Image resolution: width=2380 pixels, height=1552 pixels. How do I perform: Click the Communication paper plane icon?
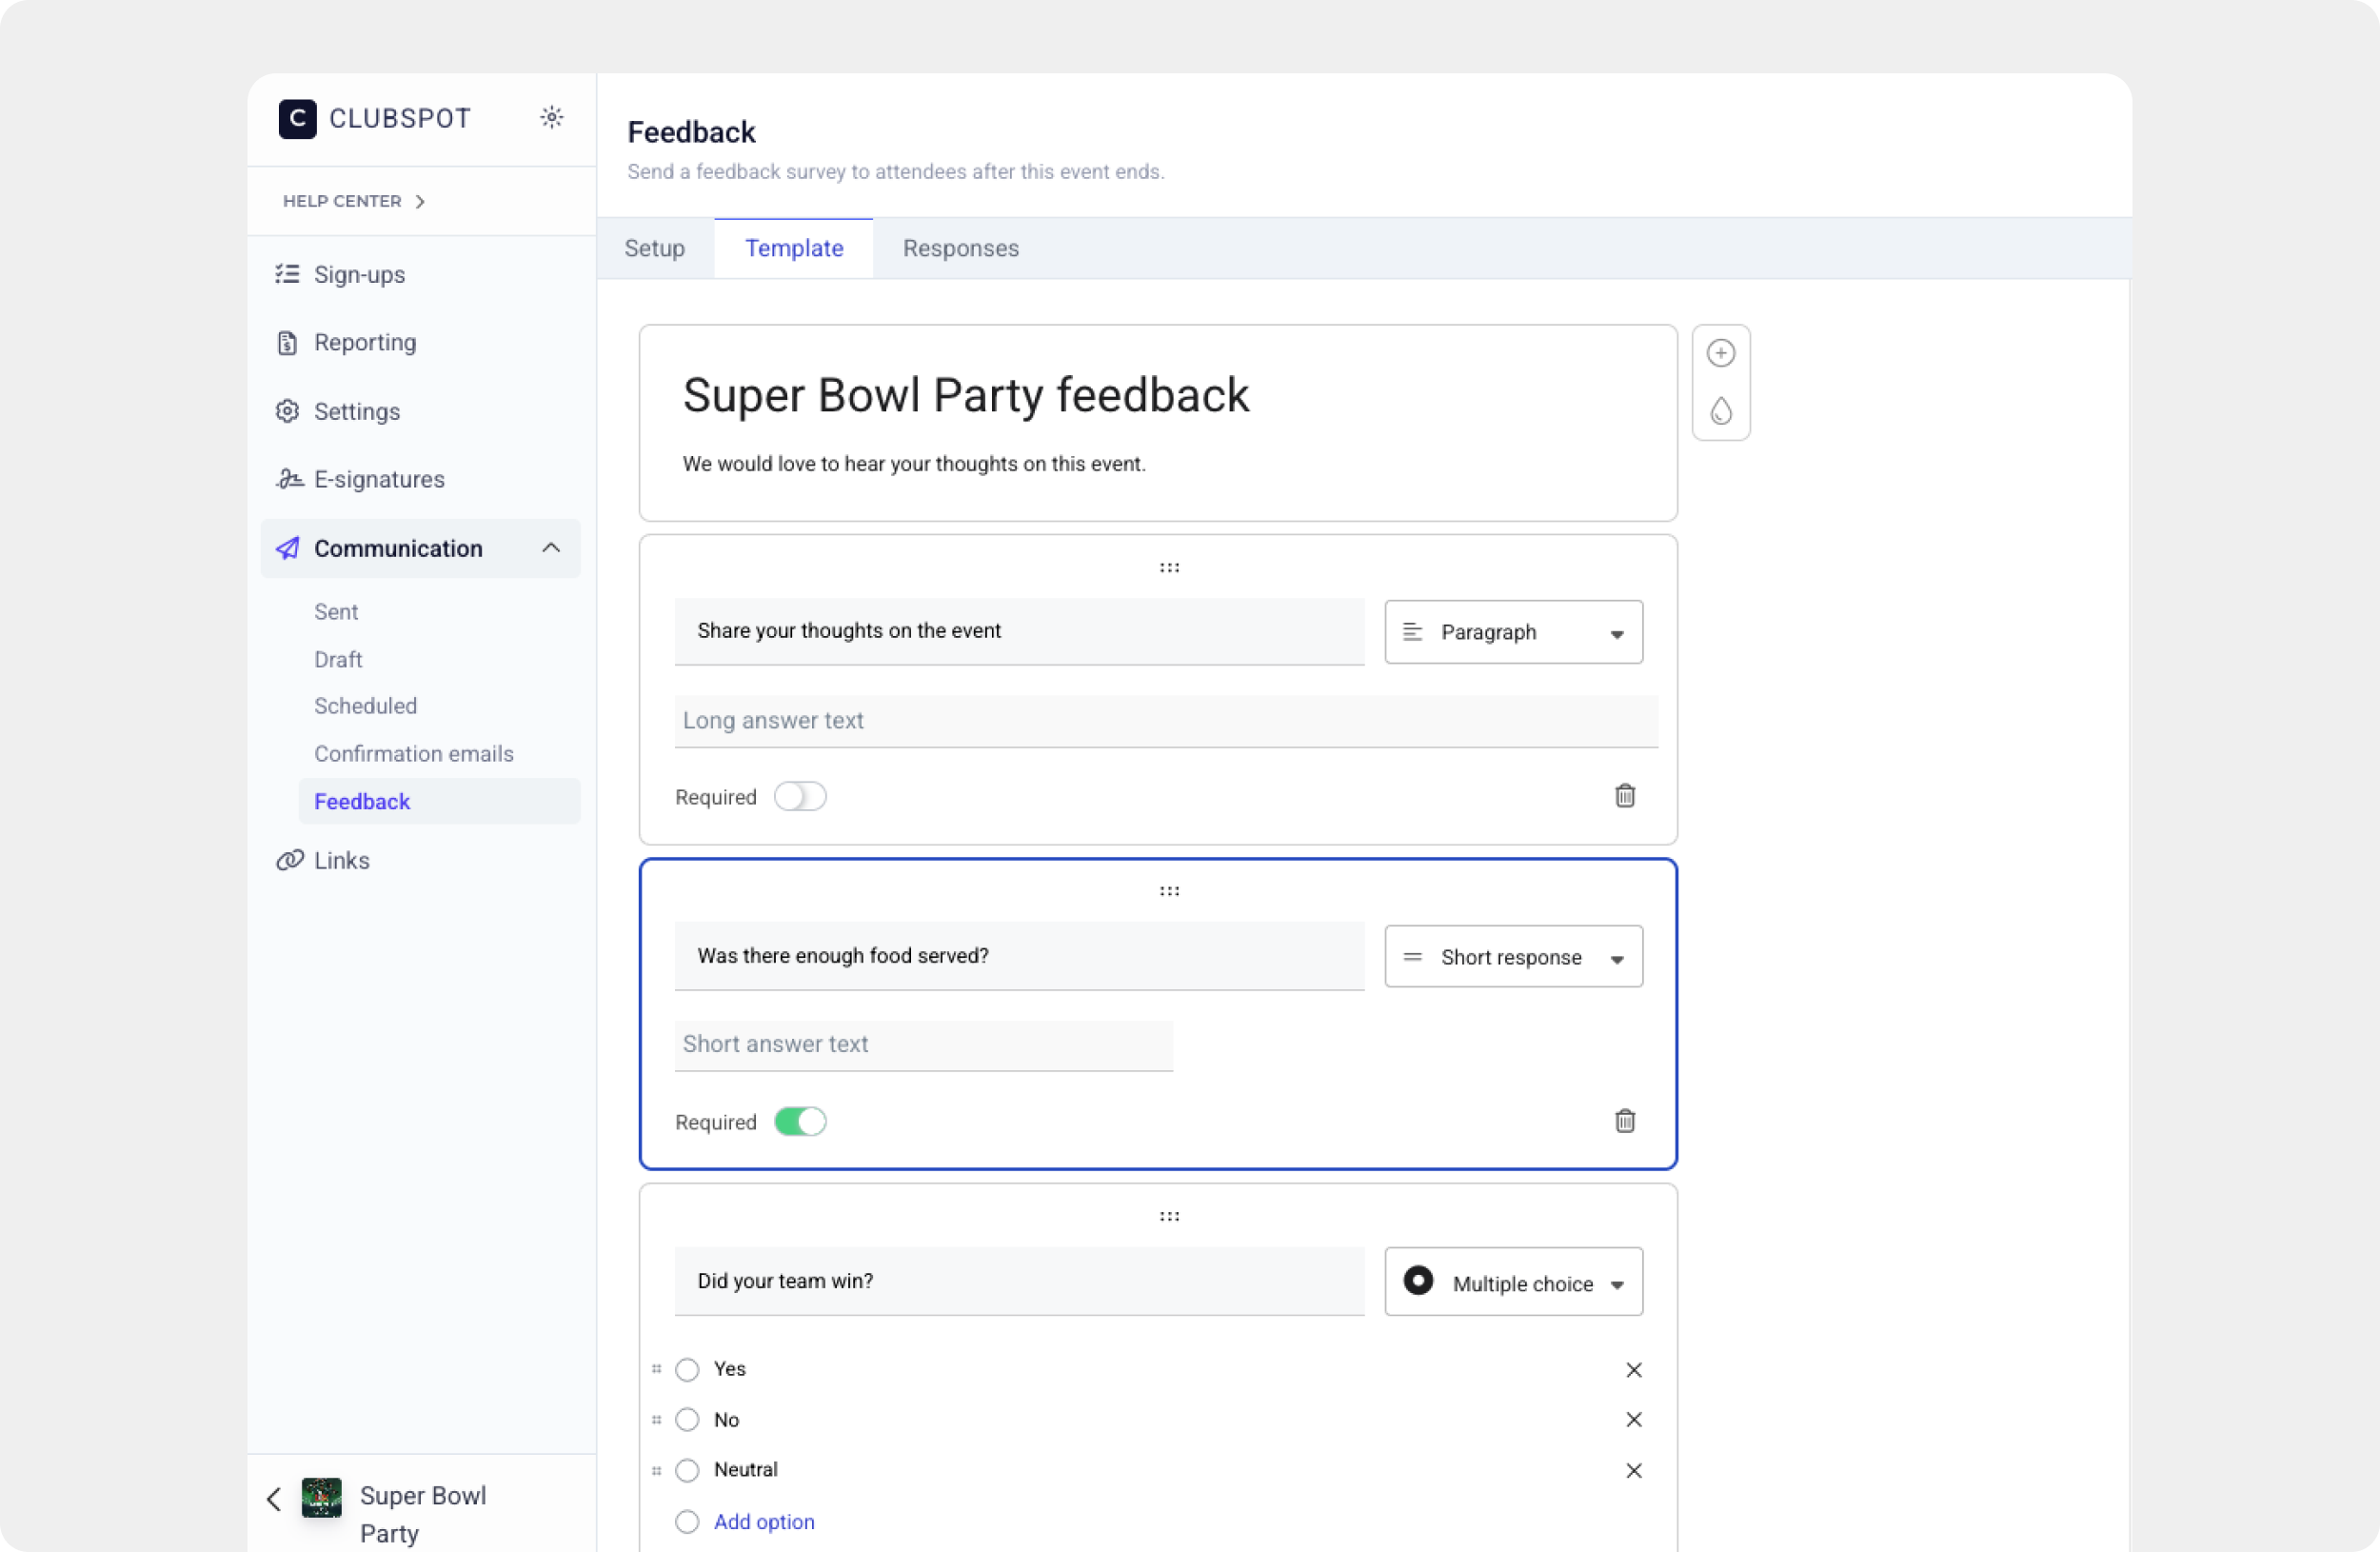click(287, 548)
